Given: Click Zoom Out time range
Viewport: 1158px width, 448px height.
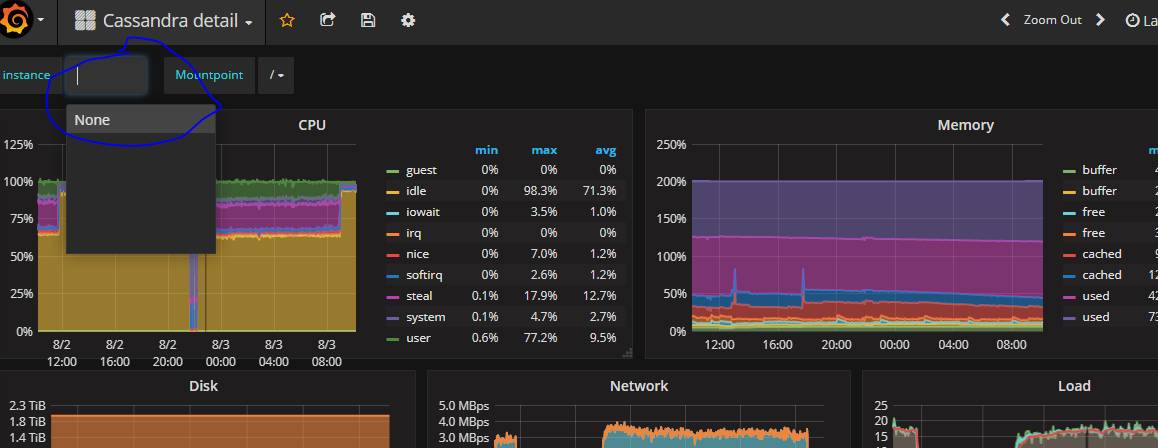Looking at the screenshot, I should [1052, 20].
